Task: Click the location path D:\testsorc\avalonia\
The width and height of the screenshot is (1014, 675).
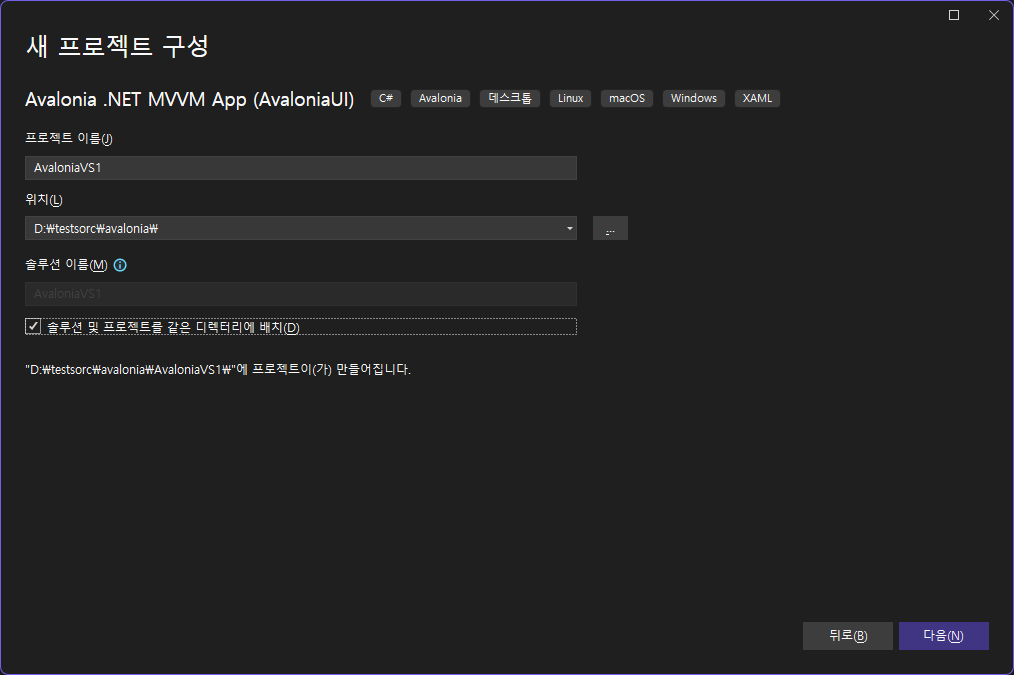Action: coord(96,228)
